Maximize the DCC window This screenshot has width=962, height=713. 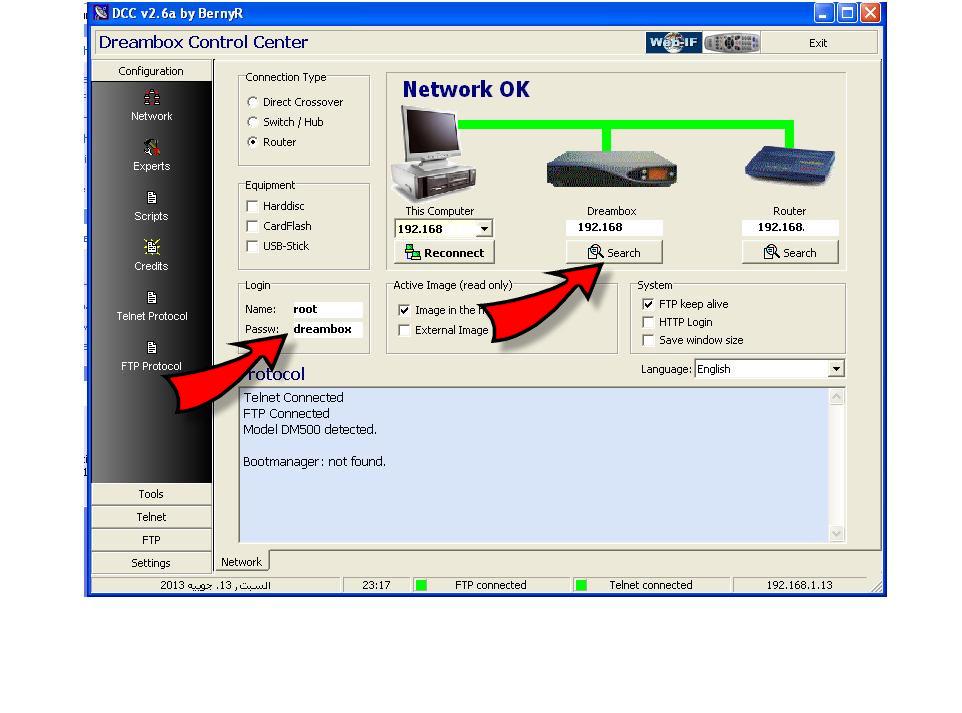(847, 13)
